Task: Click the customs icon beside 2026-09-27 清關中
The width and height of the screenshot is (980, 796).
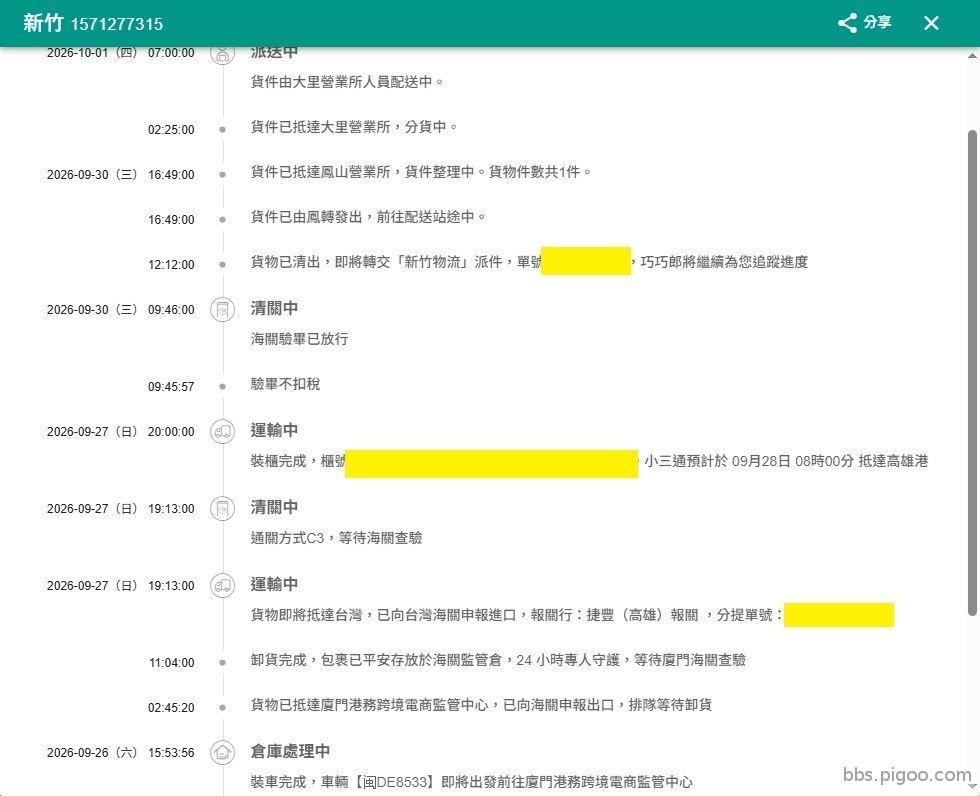Action: pos(222,509)
